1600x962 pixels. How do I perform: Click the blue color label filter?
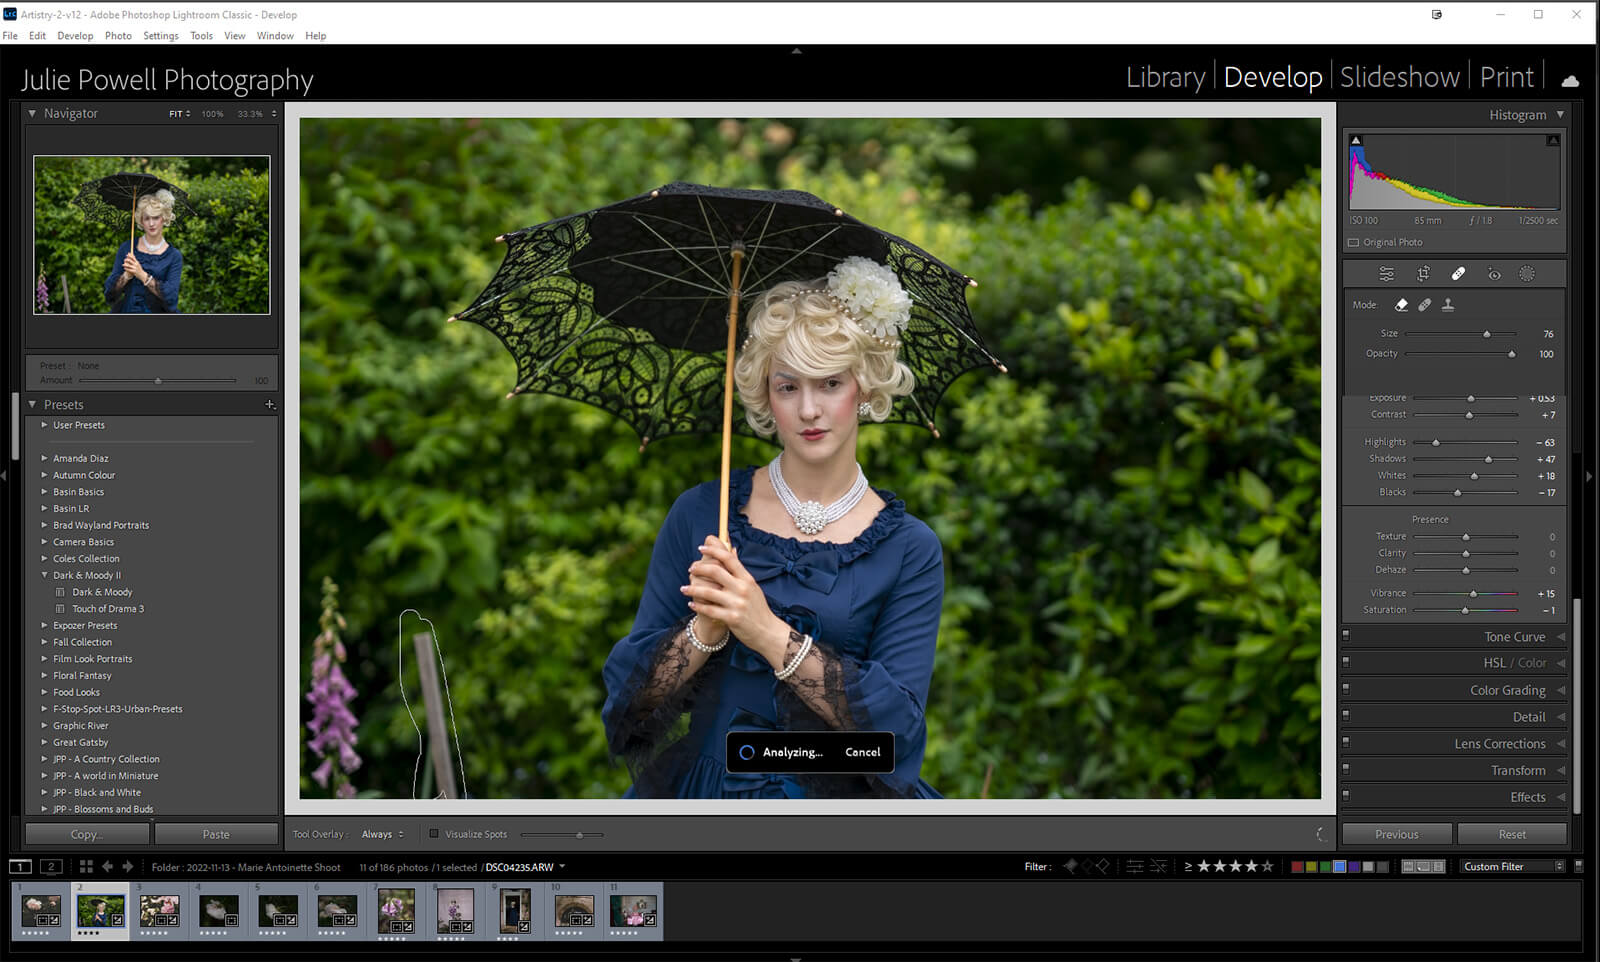[x=1339, y=867]
